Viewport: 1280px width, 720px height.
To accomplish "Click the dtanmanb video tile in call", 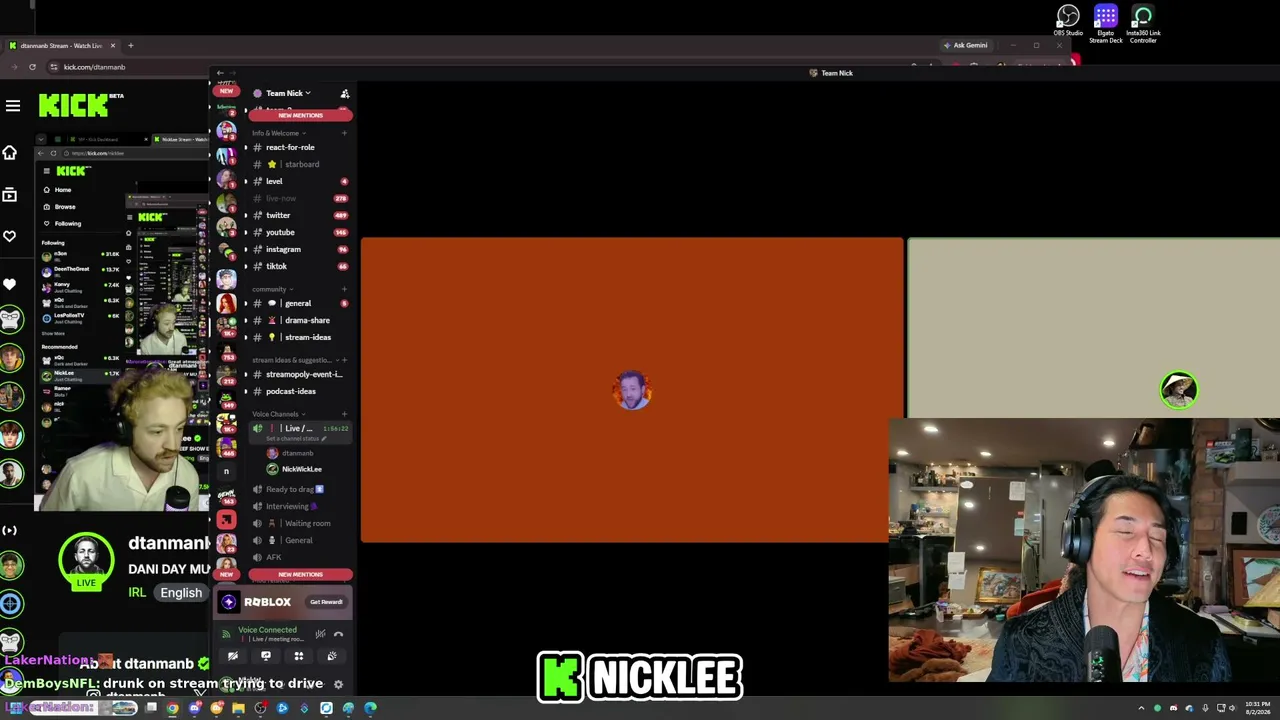I will coord(632,390).
